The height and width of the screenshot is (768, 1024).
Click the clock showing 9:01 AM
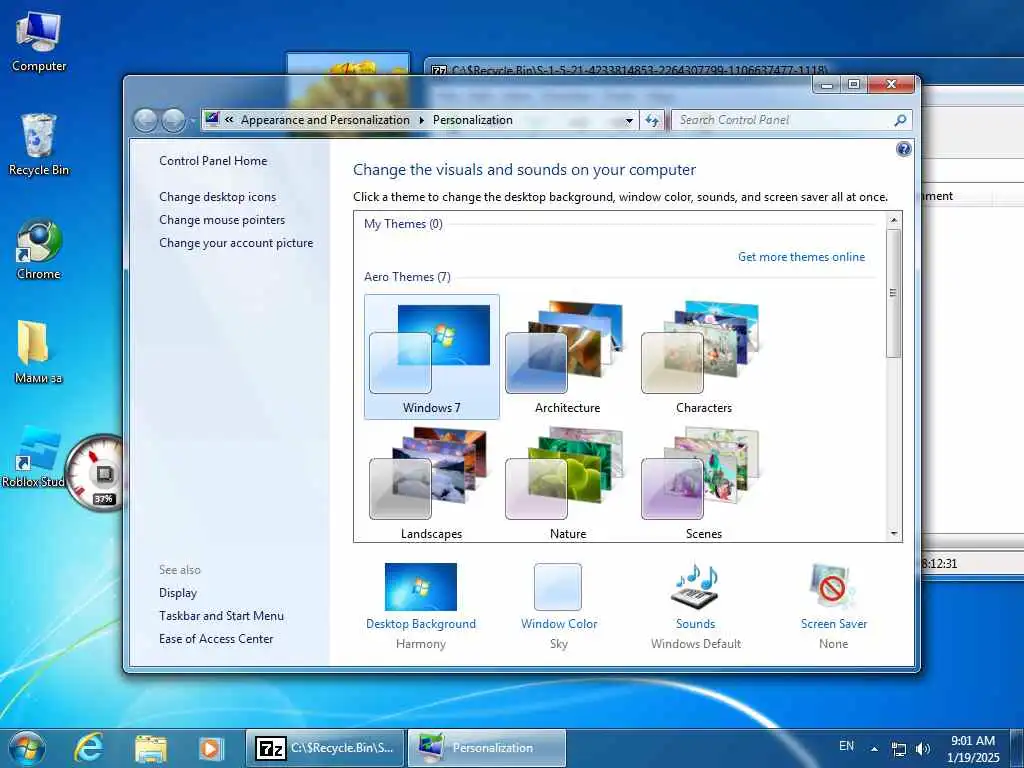[972, 749]
